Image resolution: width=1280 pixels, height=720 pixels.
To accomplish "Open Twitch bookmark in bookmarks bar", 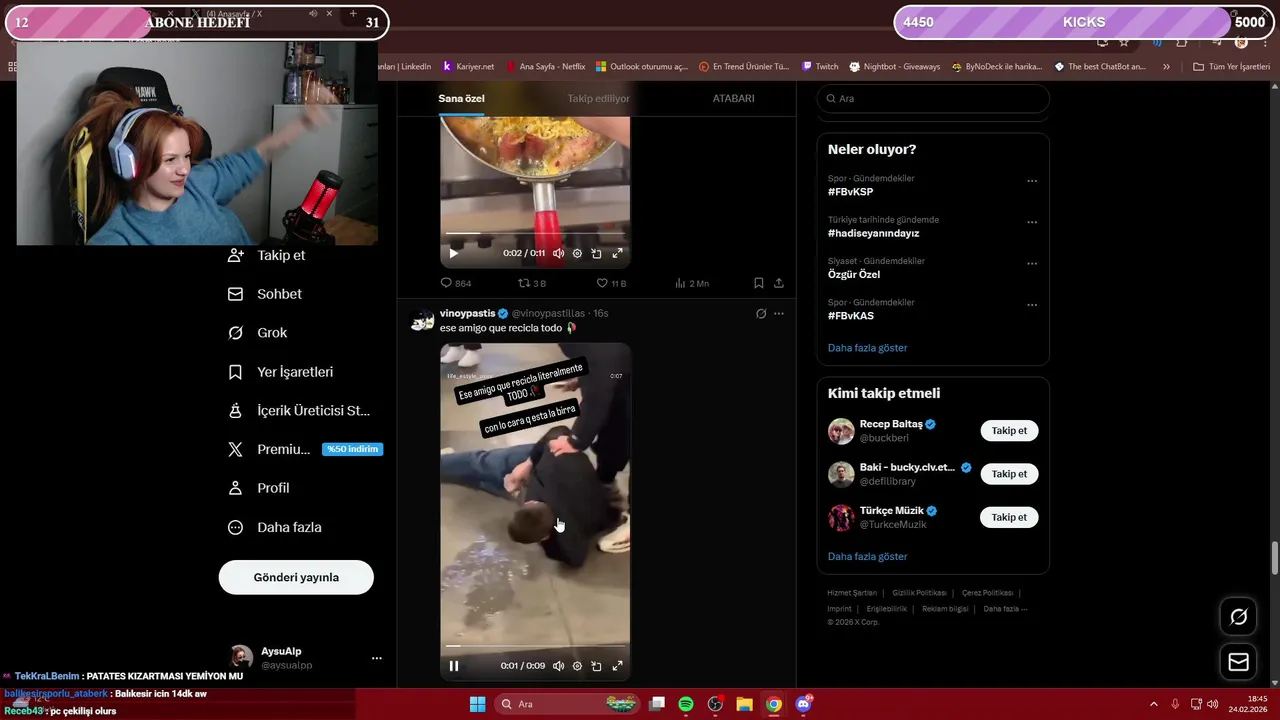I will (x=820, y=66).
